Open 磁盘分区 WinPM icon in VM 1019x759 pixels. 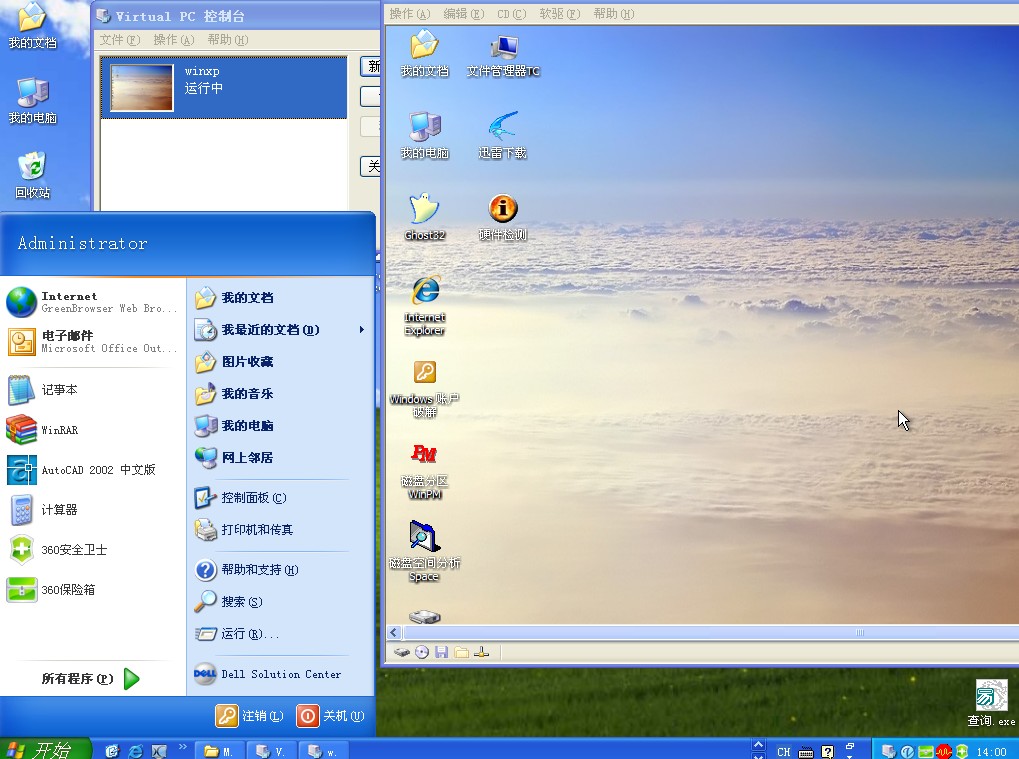[x=424, y=470]
